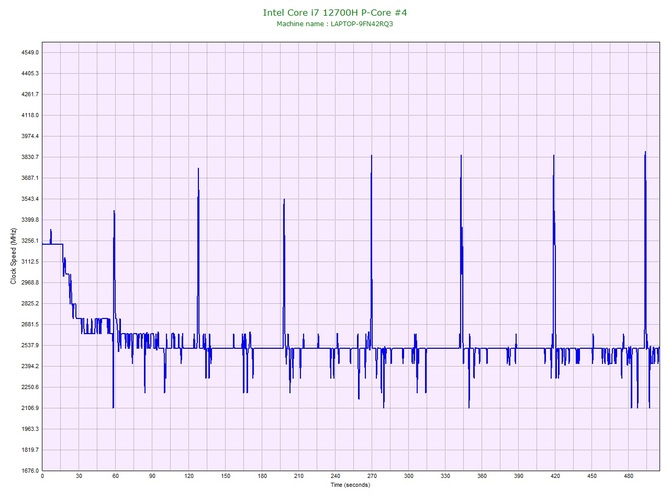The width and height of the screenshot is (670, 502).
Task: Click the y-axis value 4405.3
Action: (x=30, y=73)
